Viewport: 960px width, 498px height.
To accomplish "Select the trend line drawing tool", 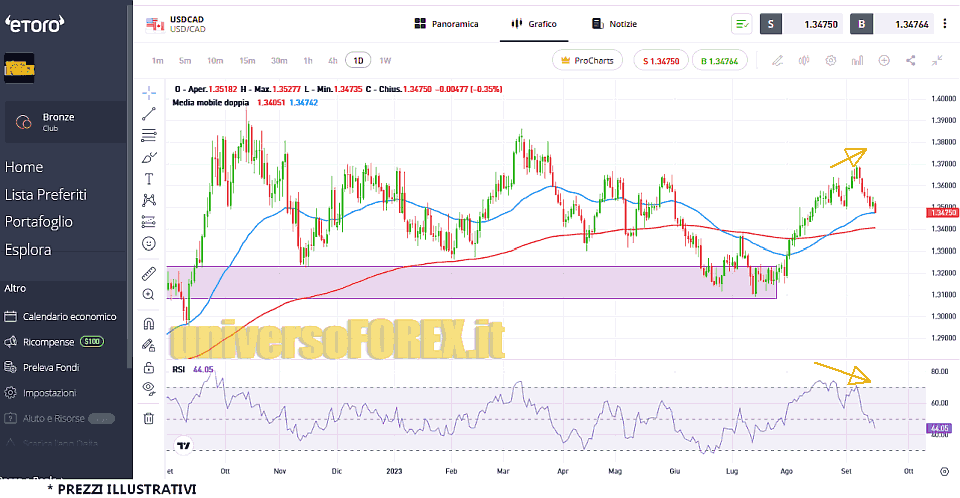I will click(149, 114).
